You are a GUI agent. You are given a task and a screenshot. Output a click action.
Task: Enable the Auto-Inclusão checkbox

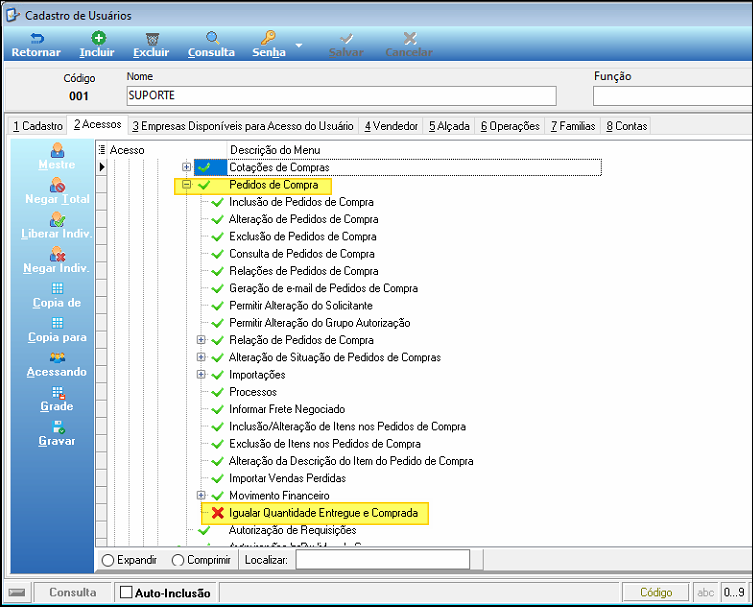click(126, 592)
